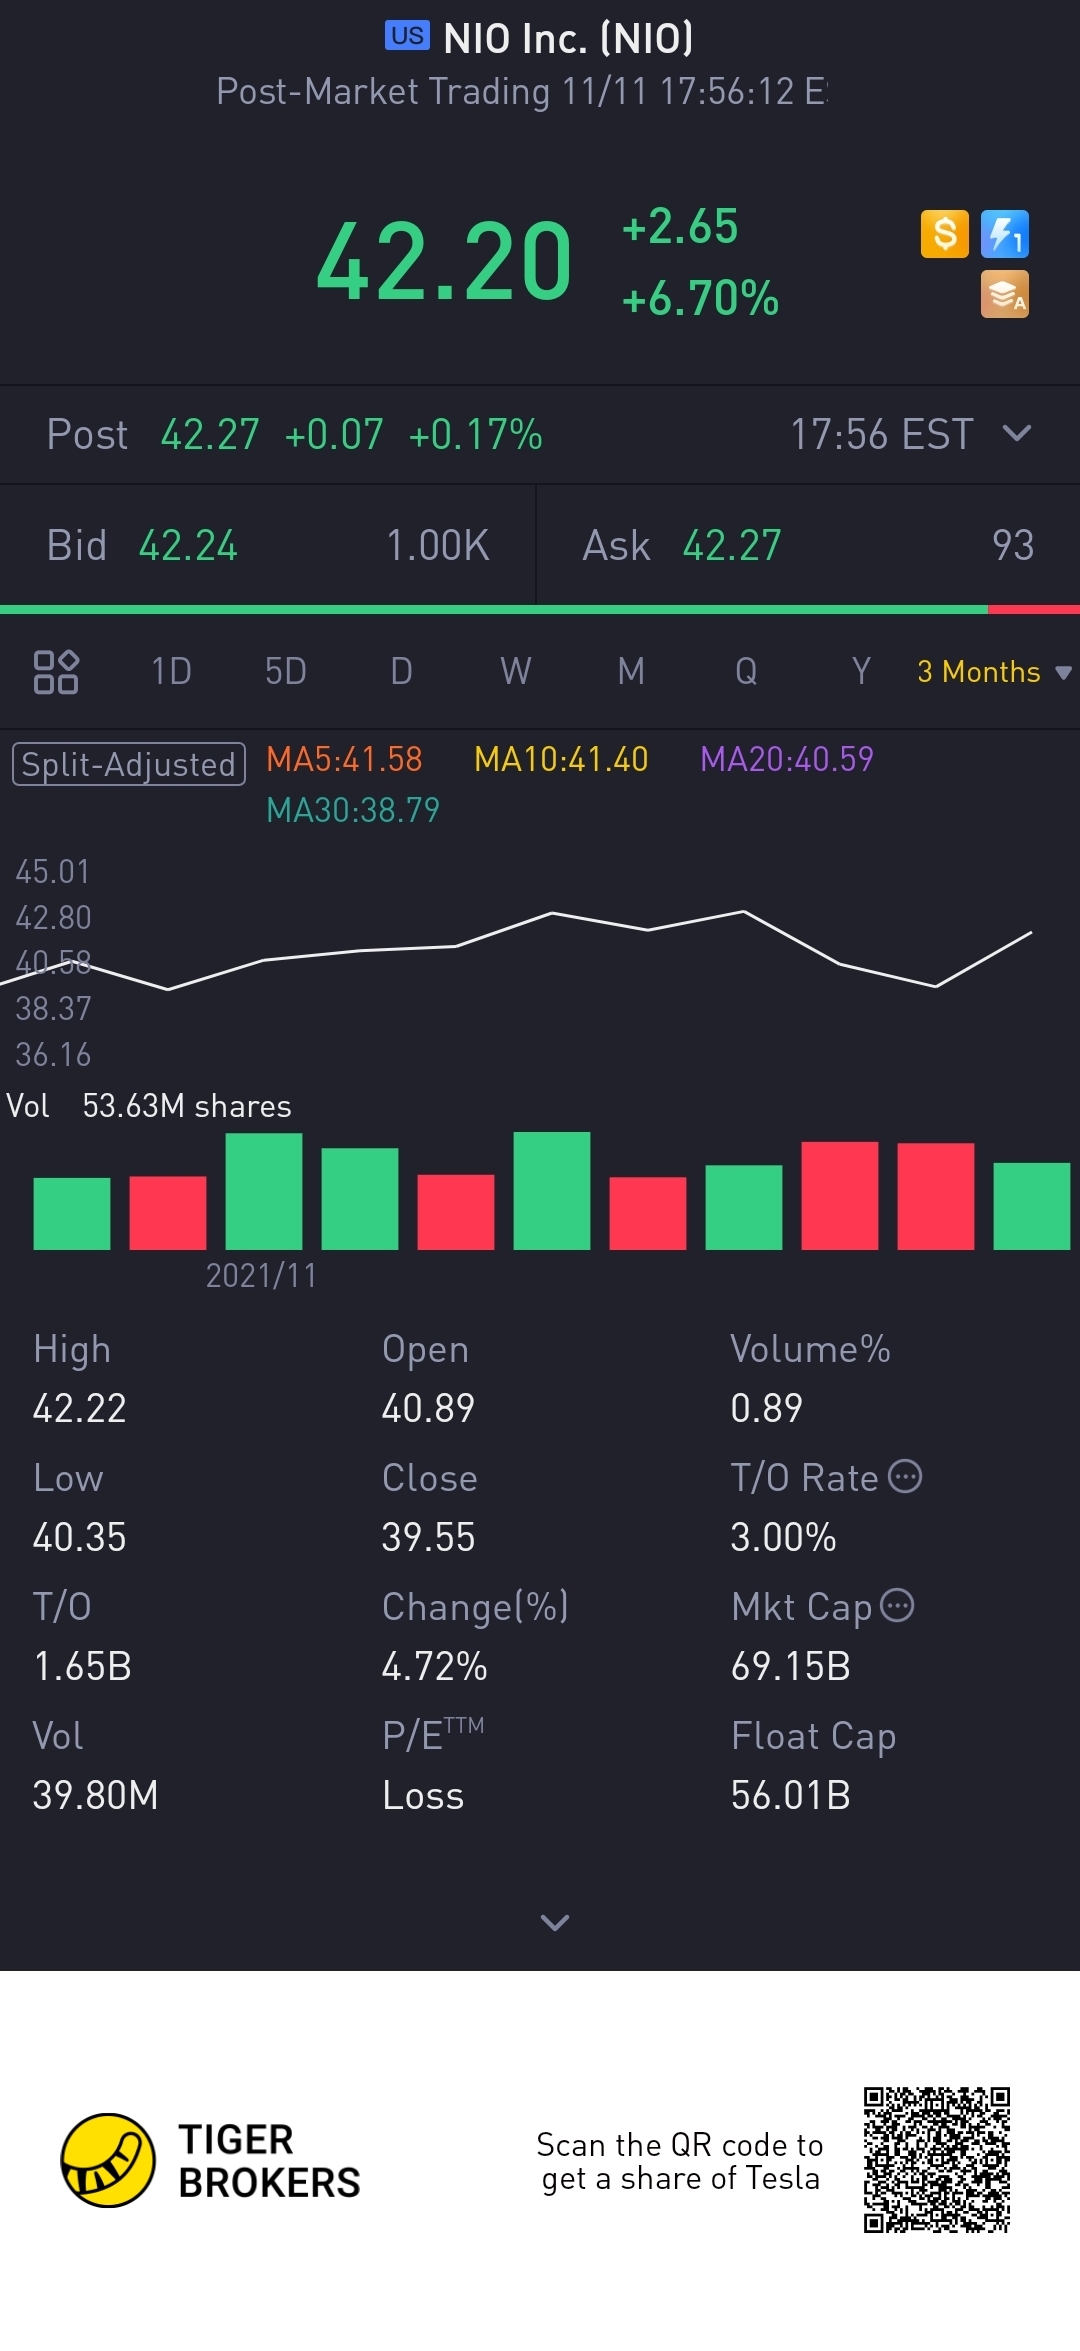Screen dimensions: 1080x2351
Task: Select the M monthly chart tab
Action: coord(631,671)
